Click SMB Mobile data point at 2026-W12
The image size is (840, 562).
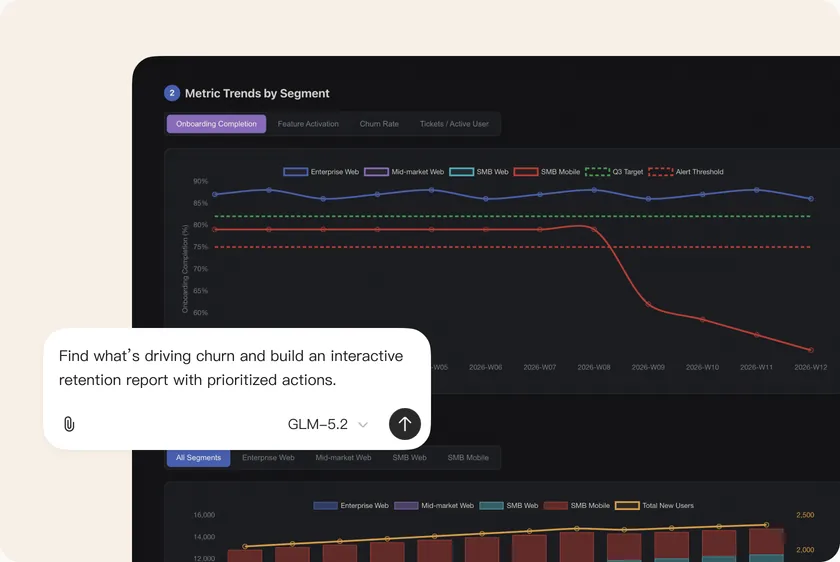[x=811, y=350]
